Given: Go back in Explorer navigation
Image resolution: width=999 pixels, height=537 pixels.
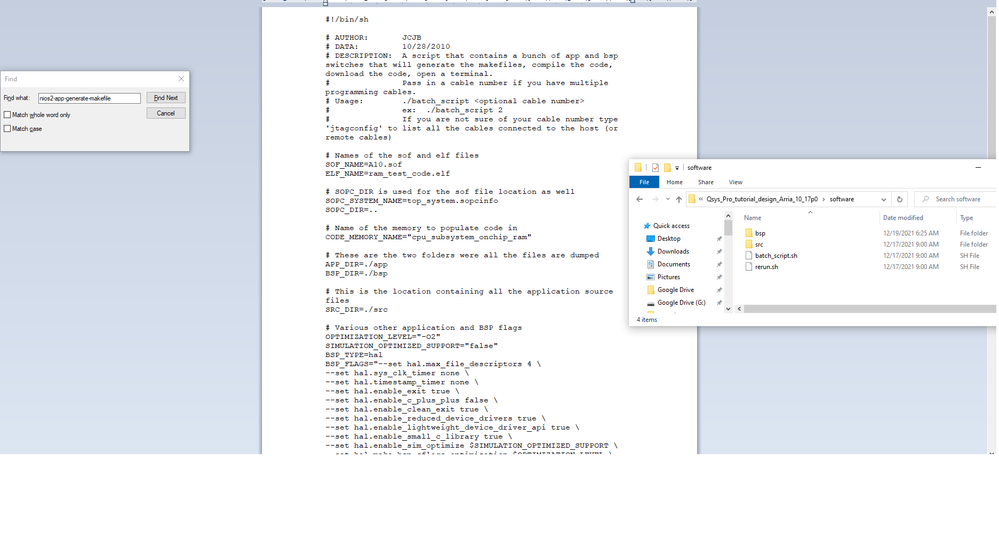Looking at the screenshot, I should click(640, 199).
